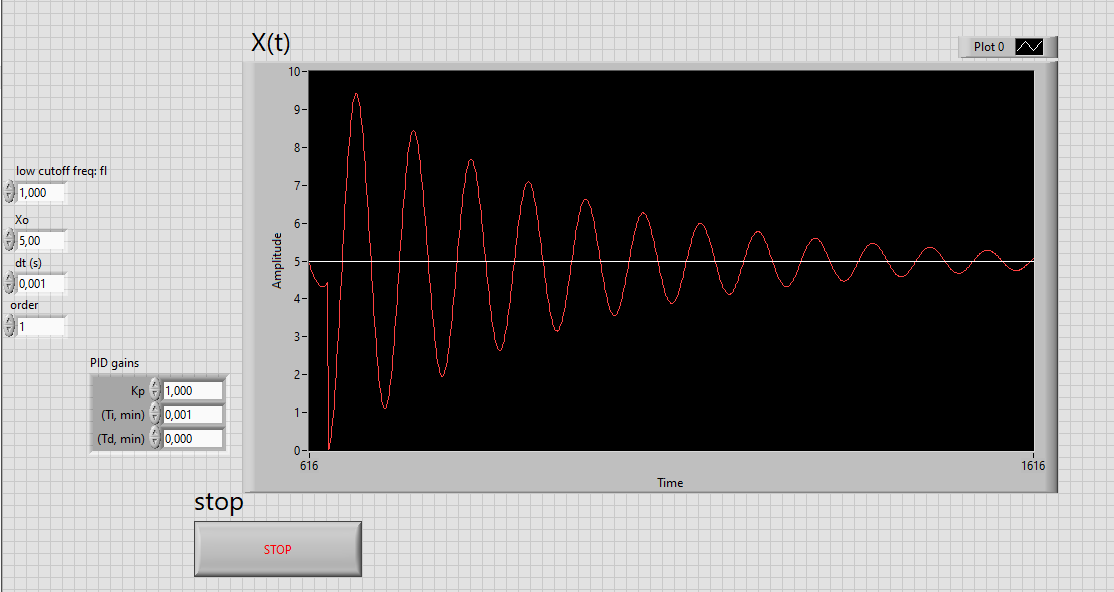Click the Kp label in PID gains
This screenshot has height=592, width=1114.
(138, 391)
